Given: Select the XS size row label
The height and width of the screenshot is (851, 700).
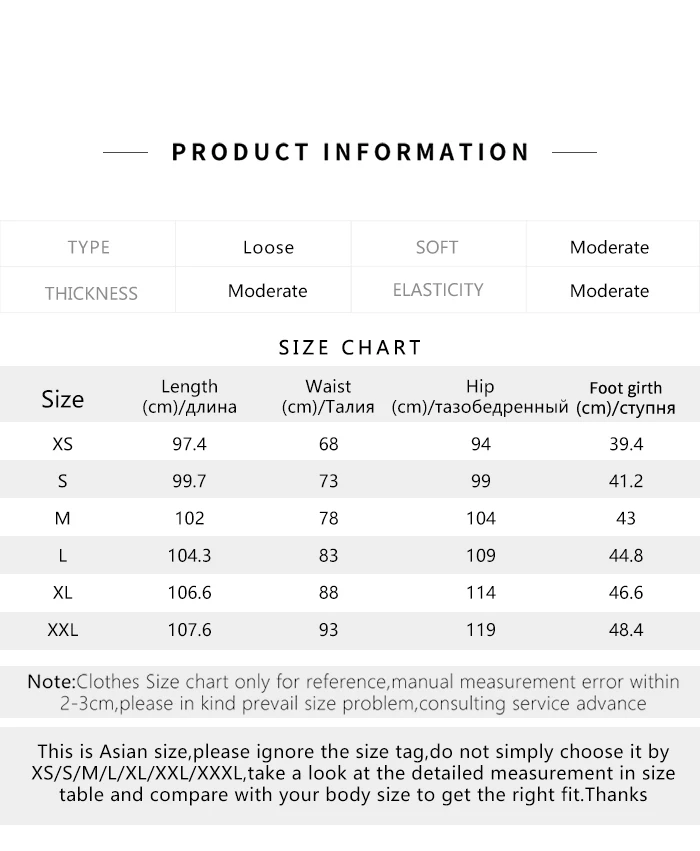Looking at the screenshot, I should pos(62,444).
